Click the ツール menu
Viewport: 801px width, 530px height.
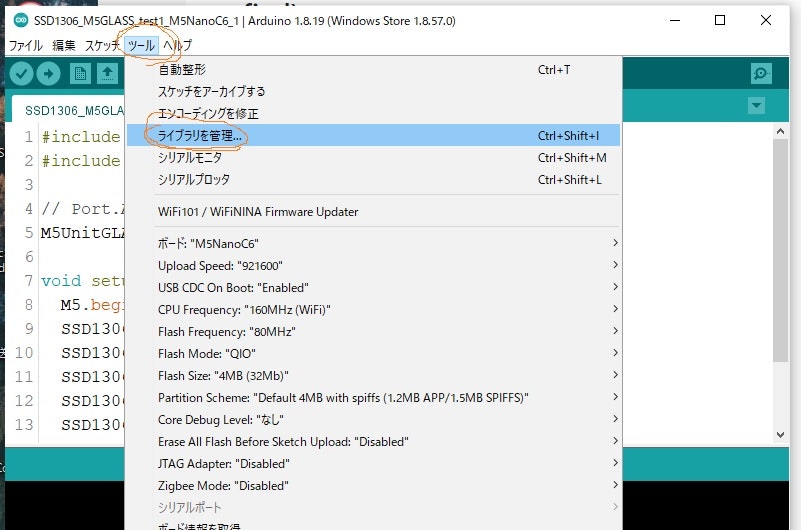(x=142, y=45)
